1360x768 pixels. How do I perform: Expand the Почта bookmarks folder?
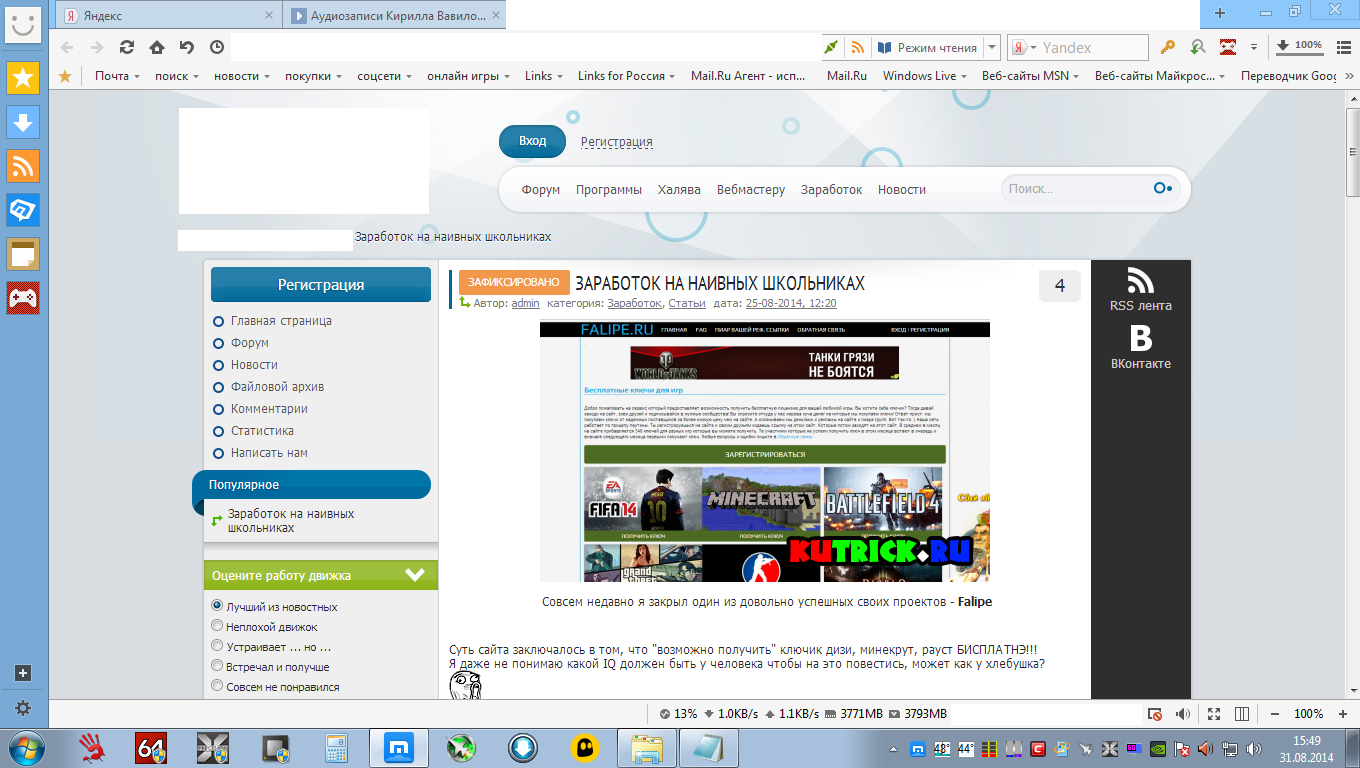117,76
